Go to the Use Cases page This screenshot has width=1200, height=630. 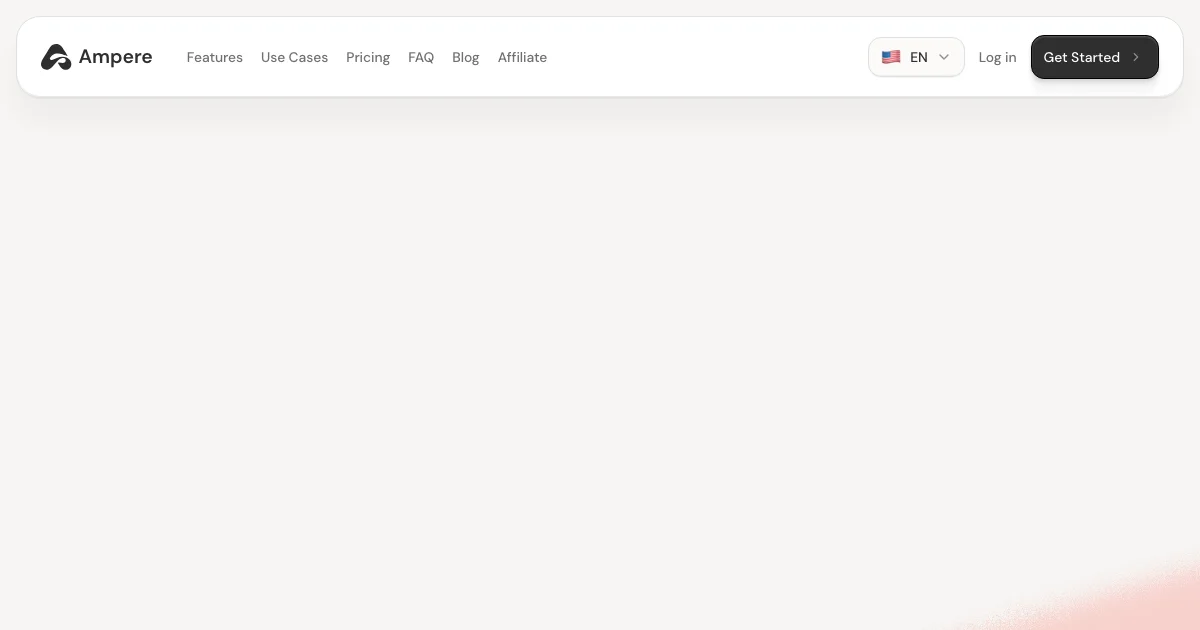[x=294, y=57]
